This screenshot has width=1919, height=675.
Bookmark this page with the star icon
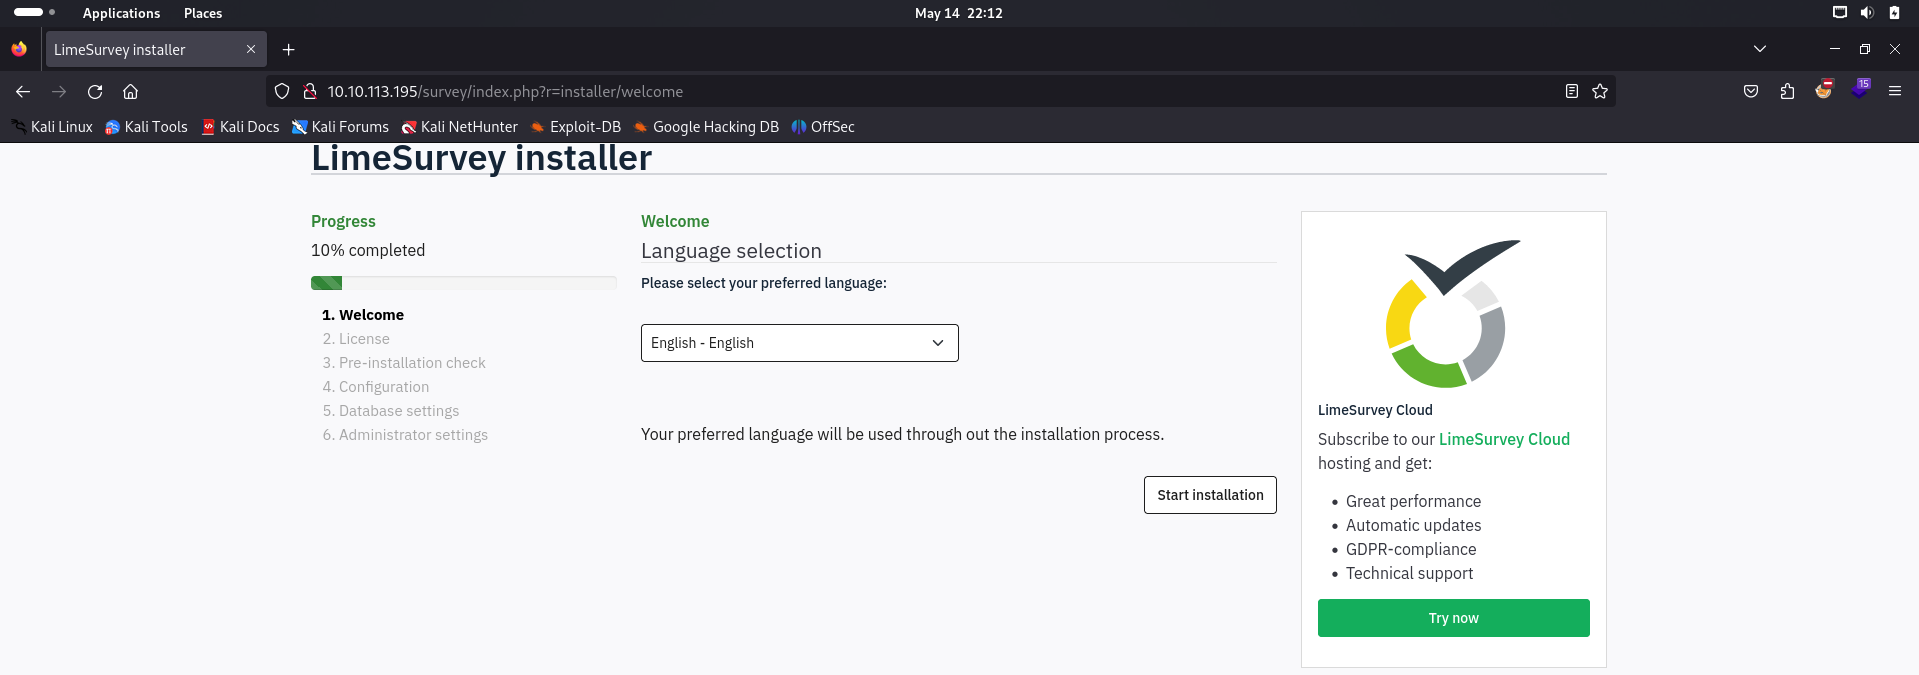(x=1600, y=91)
